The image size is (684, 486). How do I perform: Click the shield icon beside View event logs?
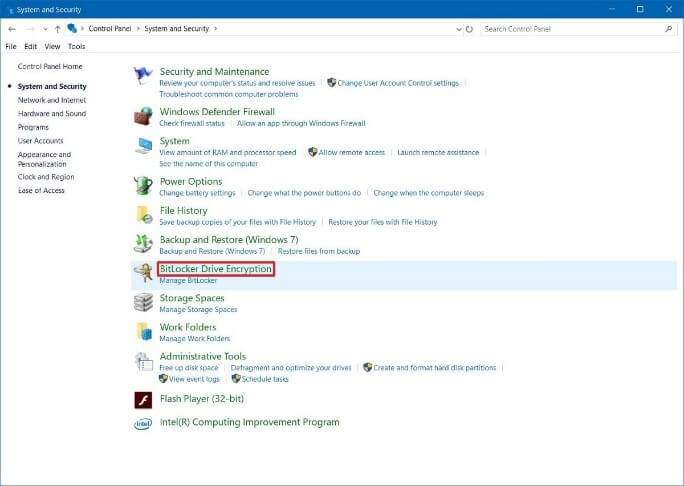click(x=163, y=379)
